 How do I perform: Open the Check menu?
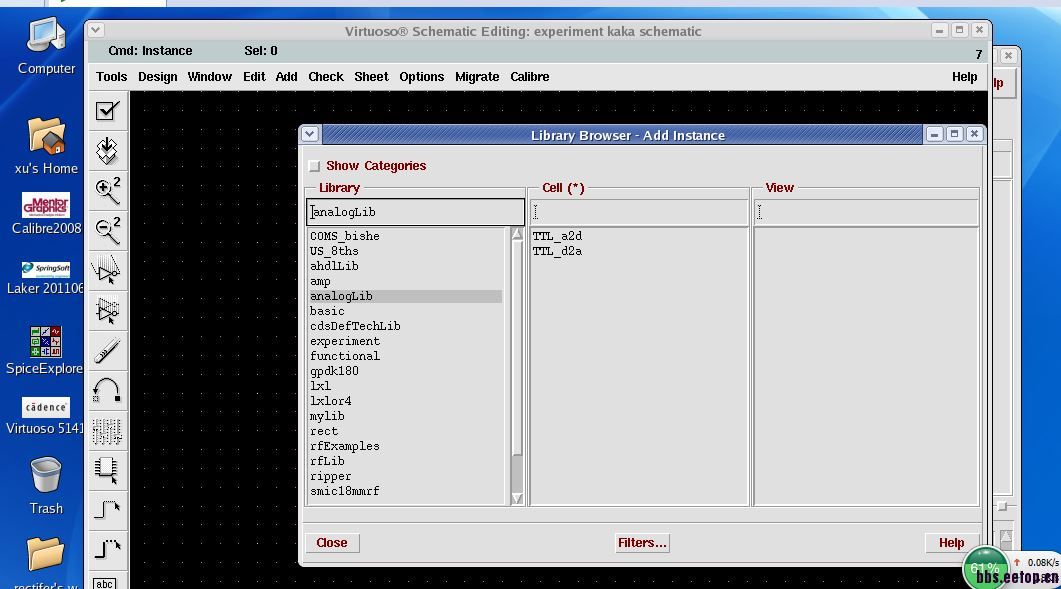[x=326, y=77]
